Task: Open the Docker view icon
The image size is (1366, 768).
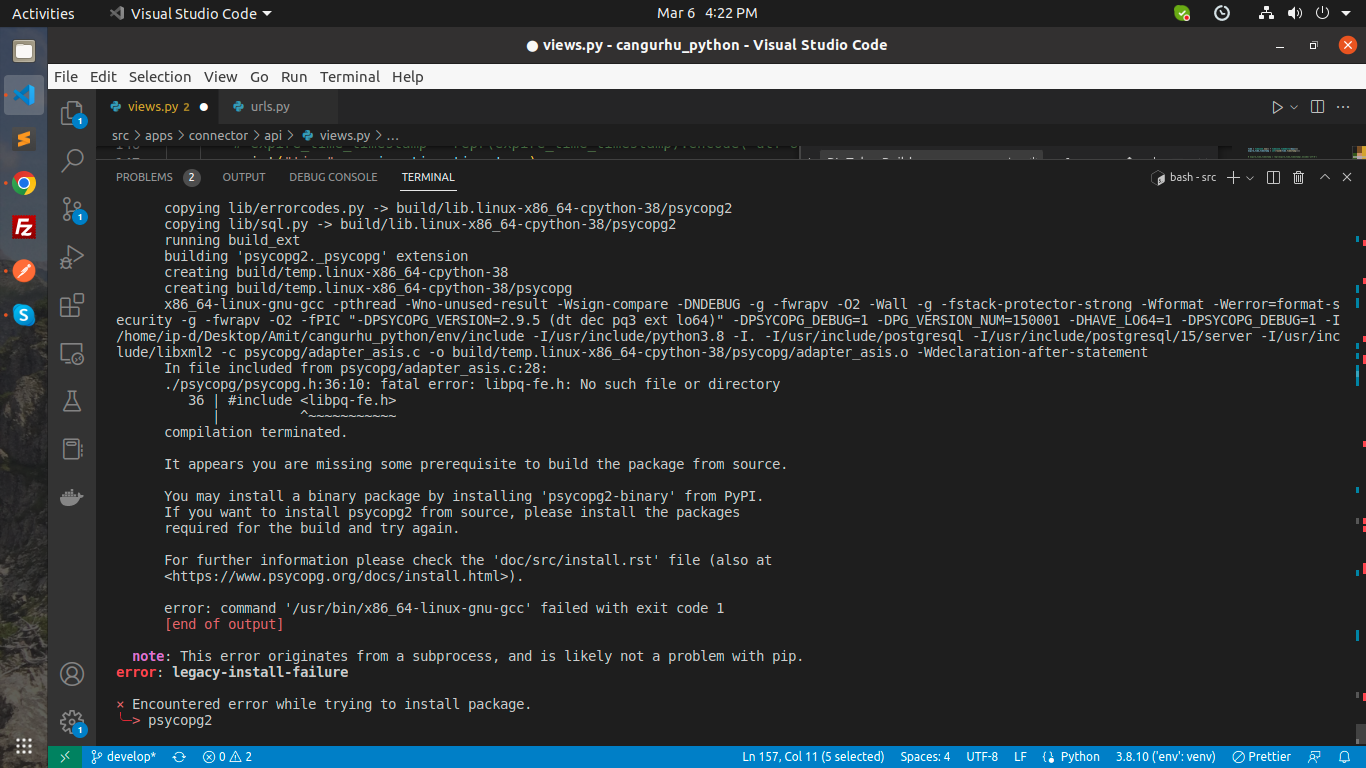Action: (72, 497)
